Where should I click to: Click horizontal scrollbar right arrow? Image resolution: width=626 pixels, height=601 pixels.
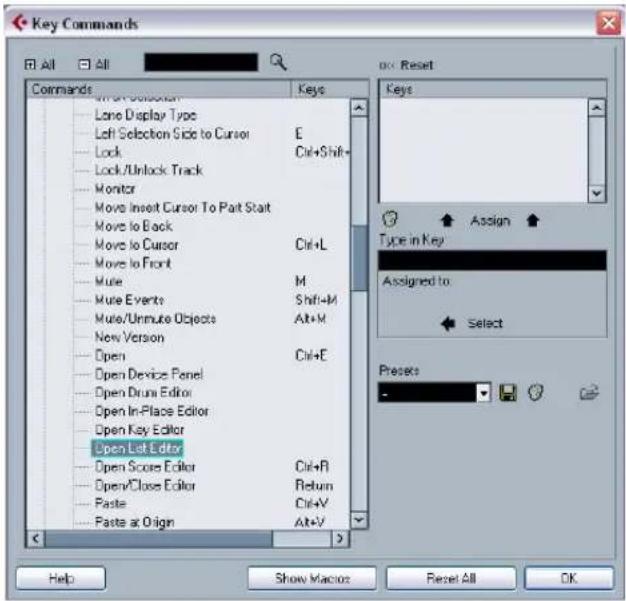340,539
